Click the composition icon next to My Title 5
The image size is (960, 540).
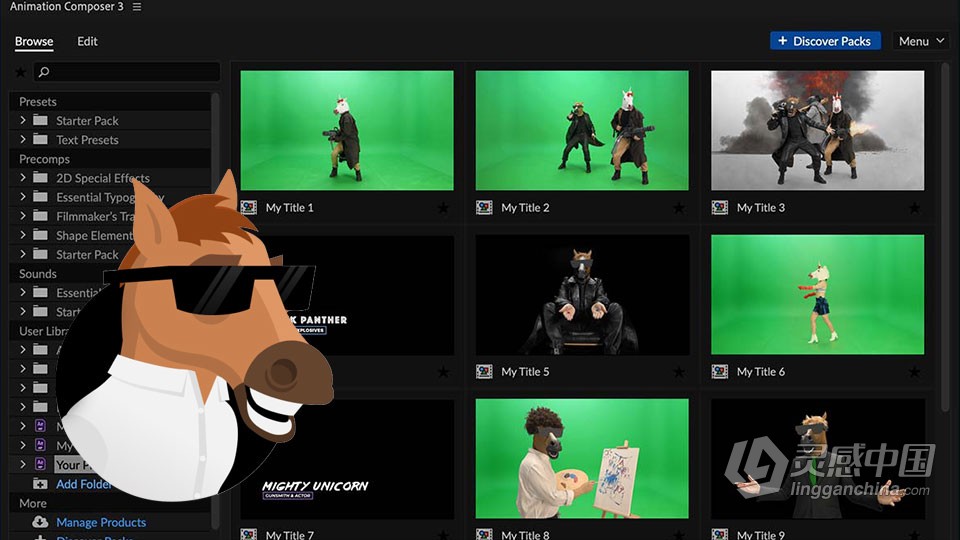pos(484,371)
